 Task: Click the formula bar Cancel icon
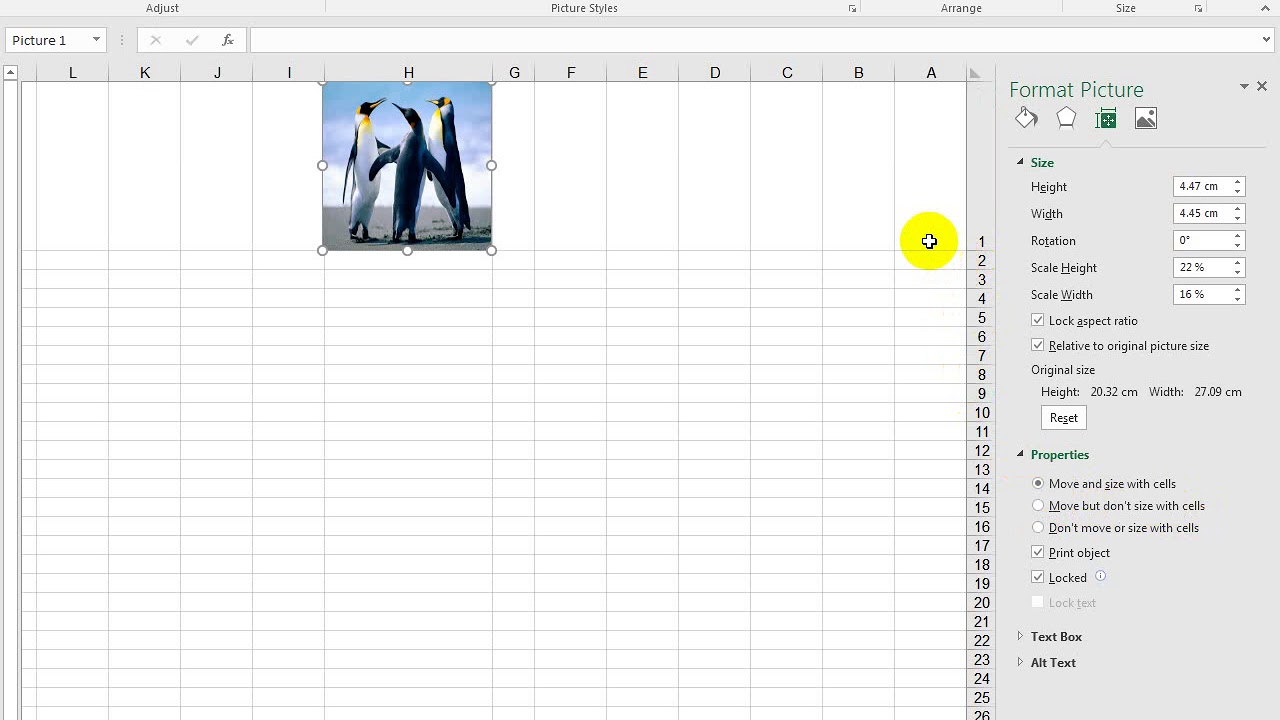[x=155, y=40]
